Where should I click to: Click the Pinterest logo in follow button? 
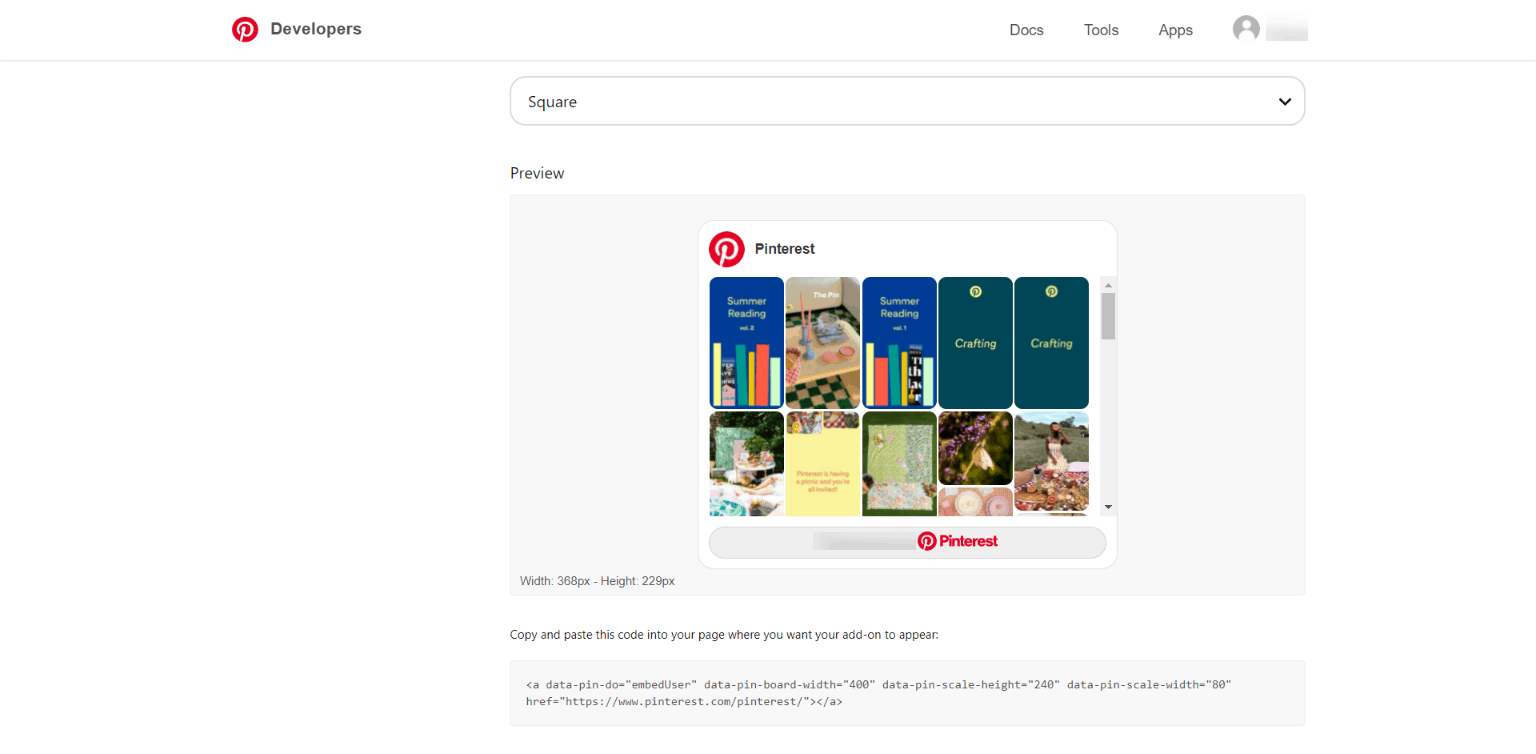(927, 541)
